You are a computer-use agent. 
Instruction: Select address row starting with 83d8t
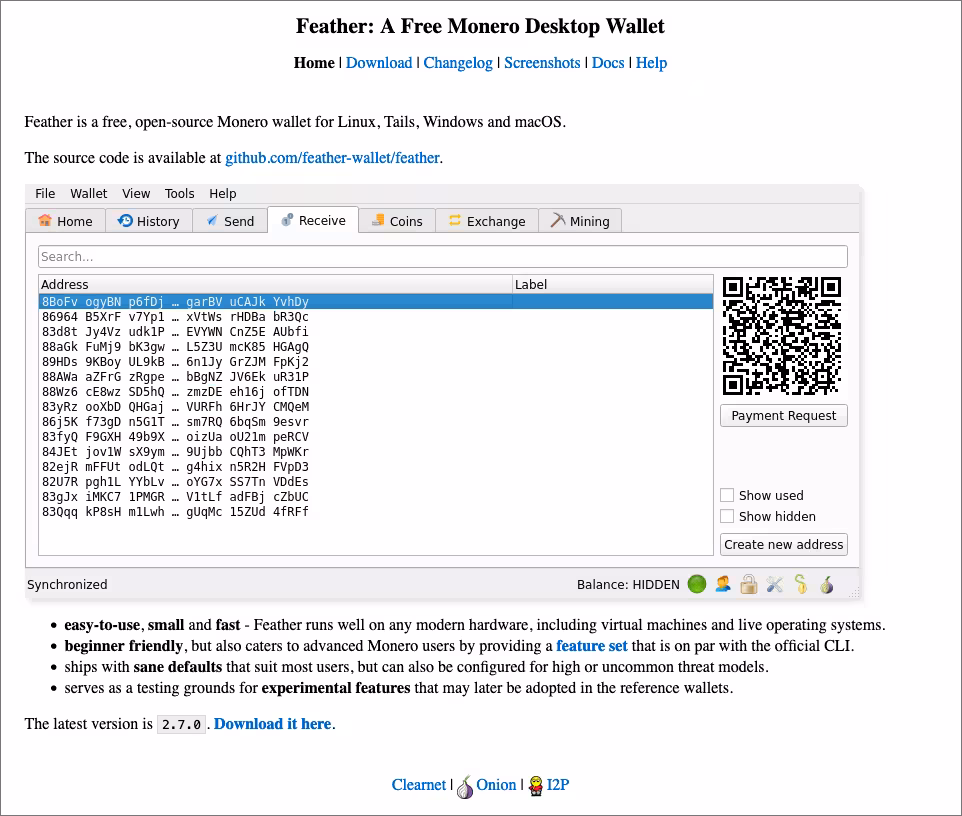(x=375, y=331)
